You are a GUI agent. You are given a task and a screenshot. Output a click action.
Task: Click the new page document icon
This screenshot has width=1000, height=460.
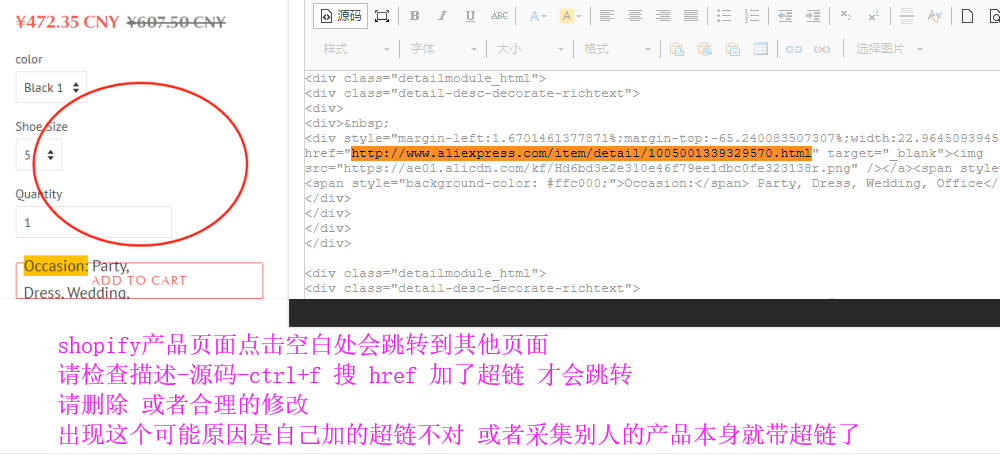click(x=967, y=16)
